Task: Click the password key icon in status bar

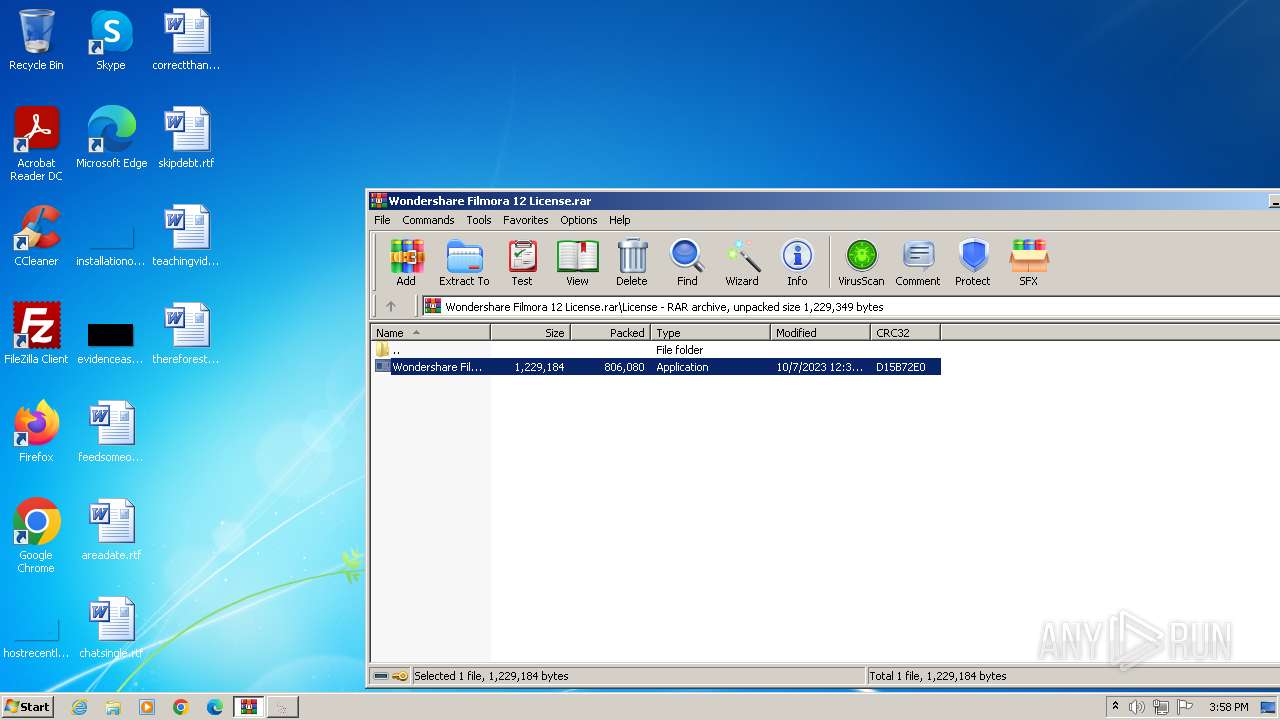Action: [400, 676]
